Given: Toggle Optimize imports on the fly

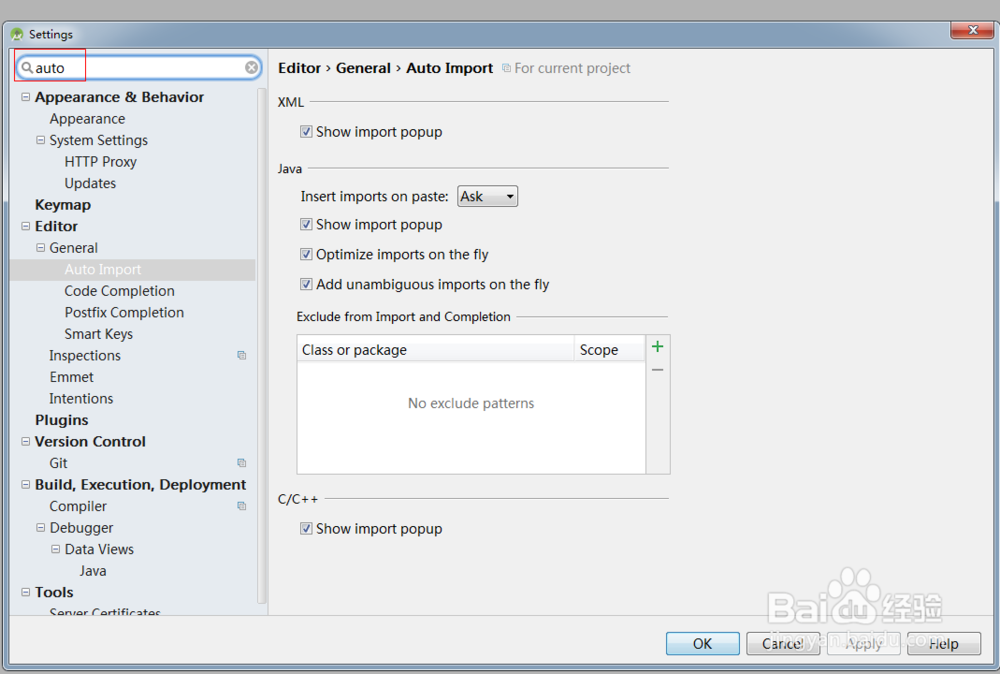Looking at the screenshot, I should 306,254.
